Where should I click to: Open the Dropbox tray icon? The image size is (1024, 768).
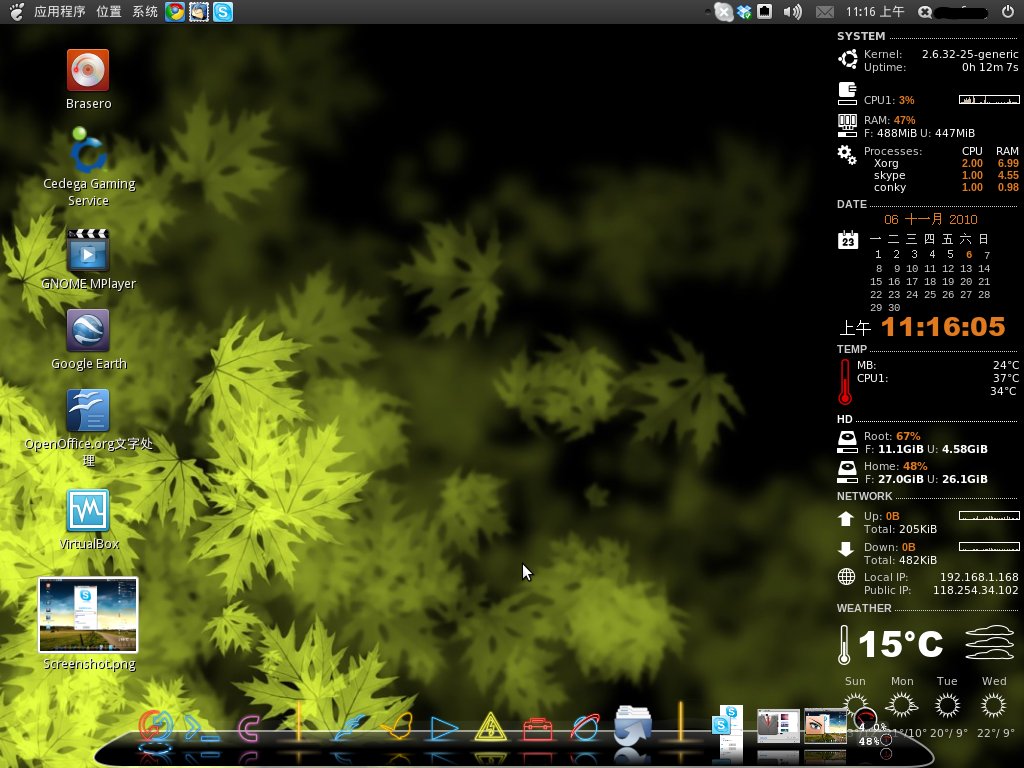tap(744, 12)
